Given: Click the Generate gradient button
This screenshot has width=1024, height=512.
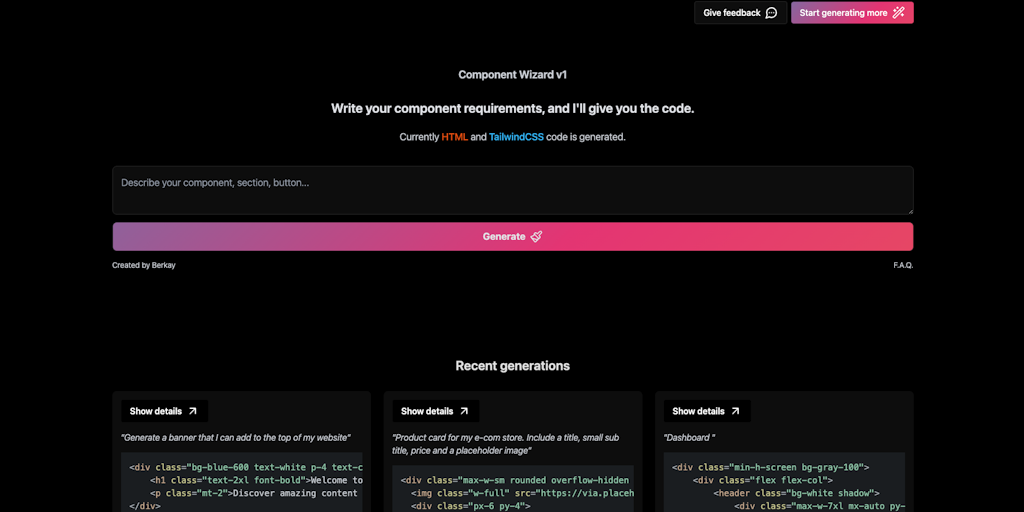Looking at the screenshot, I should 512,237.
